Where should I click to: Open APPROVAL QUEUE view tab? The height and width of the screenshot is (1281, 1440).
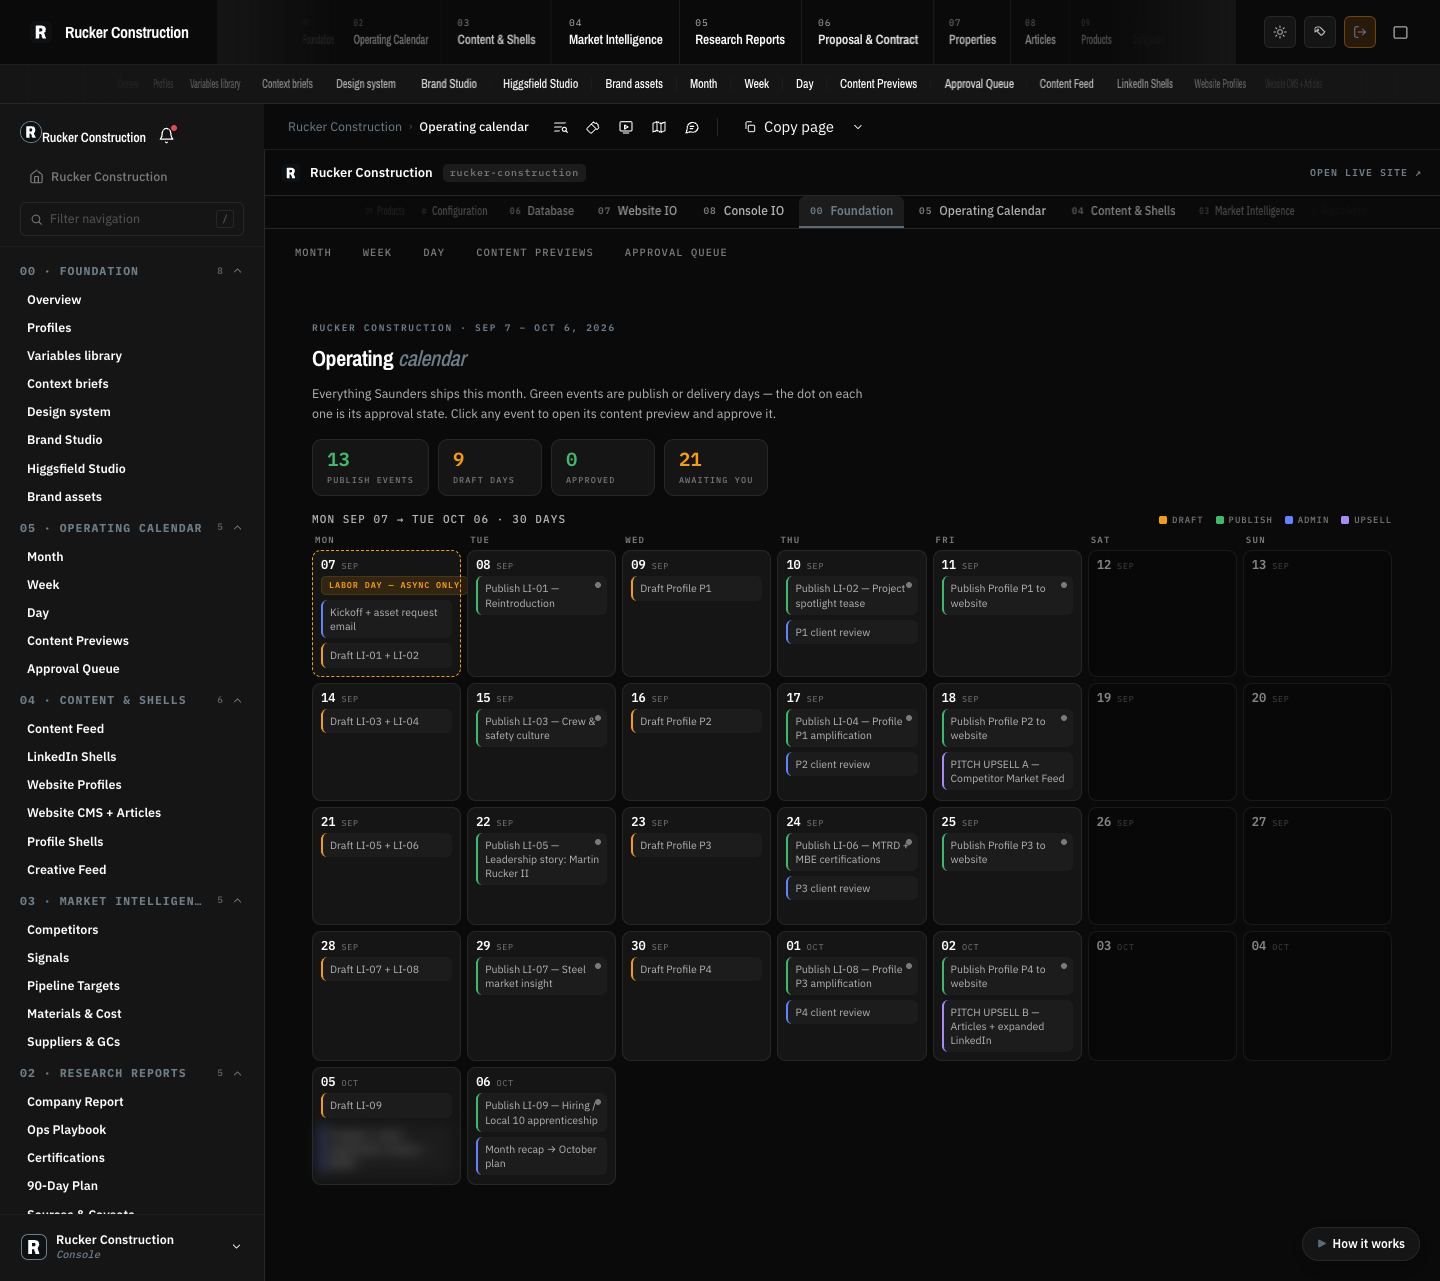[676, 253]
